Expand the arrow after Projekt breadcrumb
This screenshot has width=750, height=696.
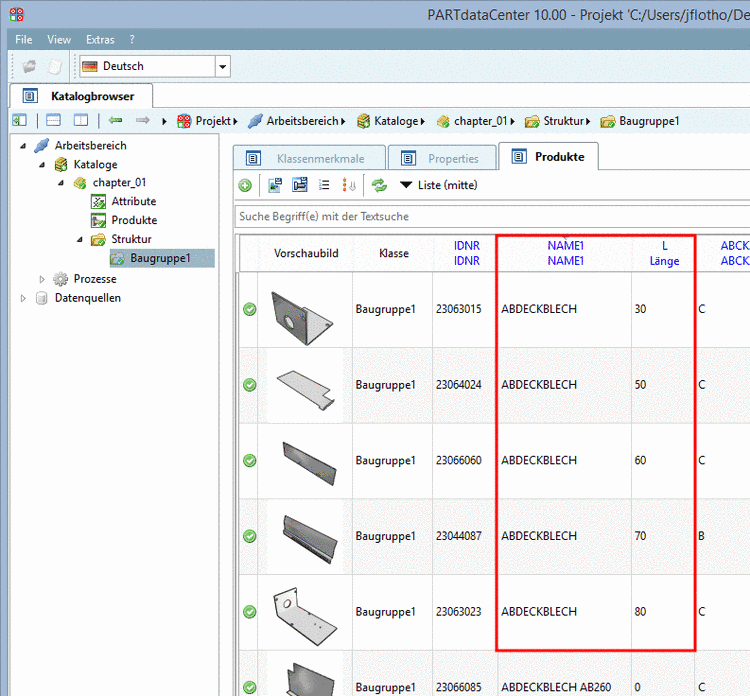(235, 122)
